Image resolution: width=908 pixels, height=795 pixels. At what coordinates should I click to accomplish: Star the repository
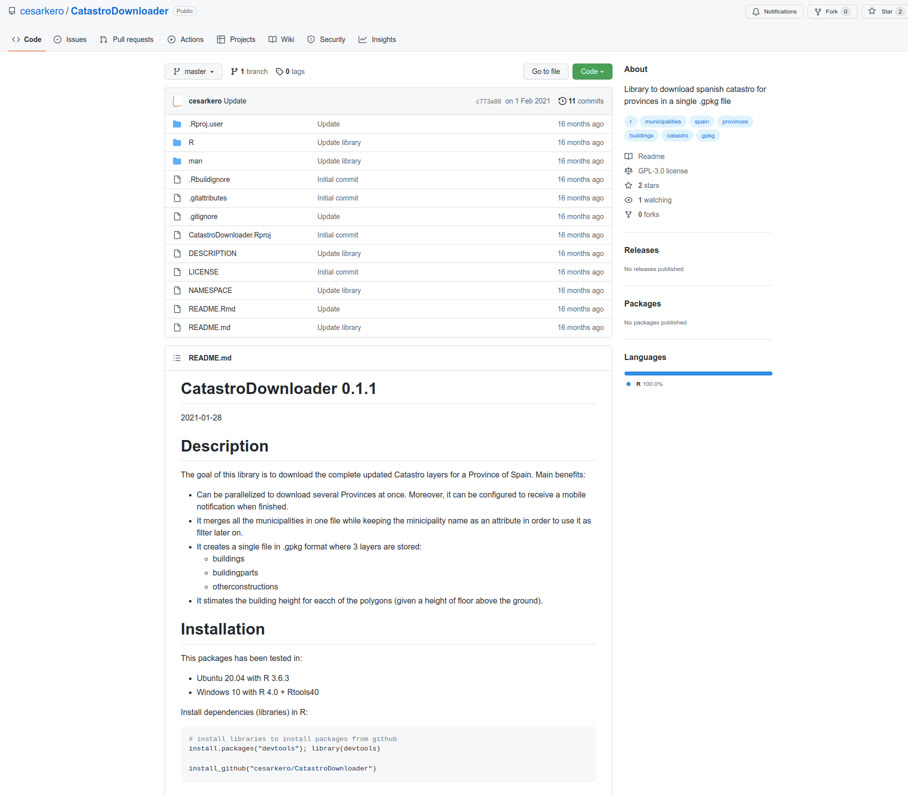tap(885, 12)
